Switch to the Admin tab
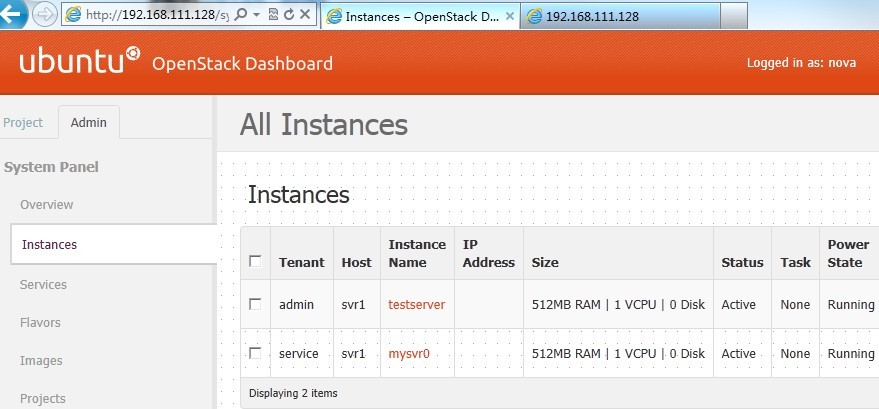 point(89,122)
